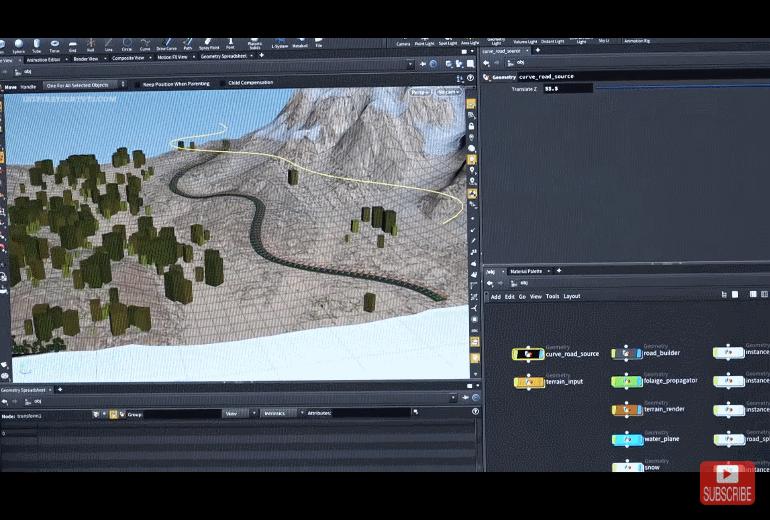770x520 pixels.
Task: Open the Tools menu in network editor
Action: (552, 296)
